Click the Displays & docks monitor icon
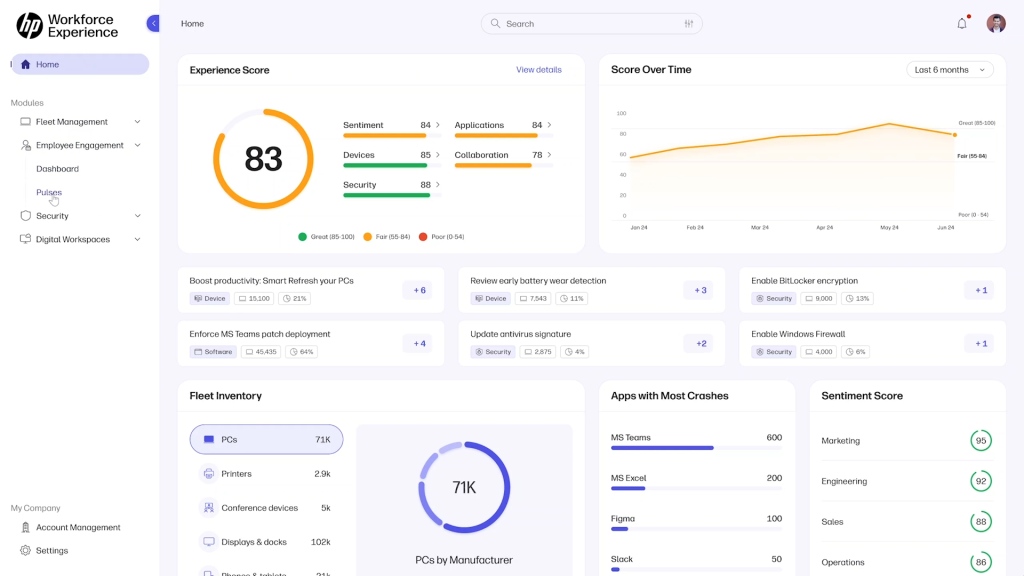The width and height of the screenshot is (1024, 576). coord(209,541)
